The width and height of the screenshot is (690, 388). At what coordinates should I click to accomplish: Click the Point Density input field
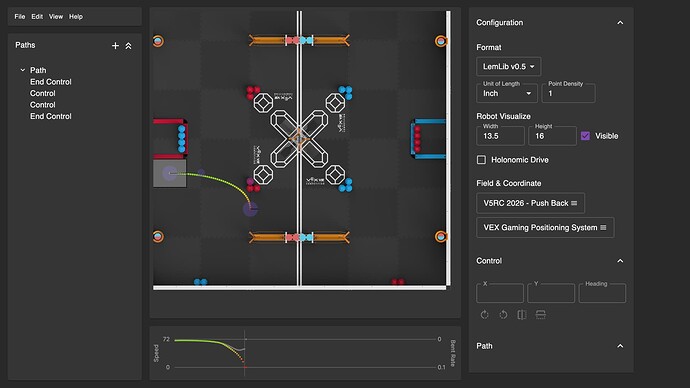(569, 93)
